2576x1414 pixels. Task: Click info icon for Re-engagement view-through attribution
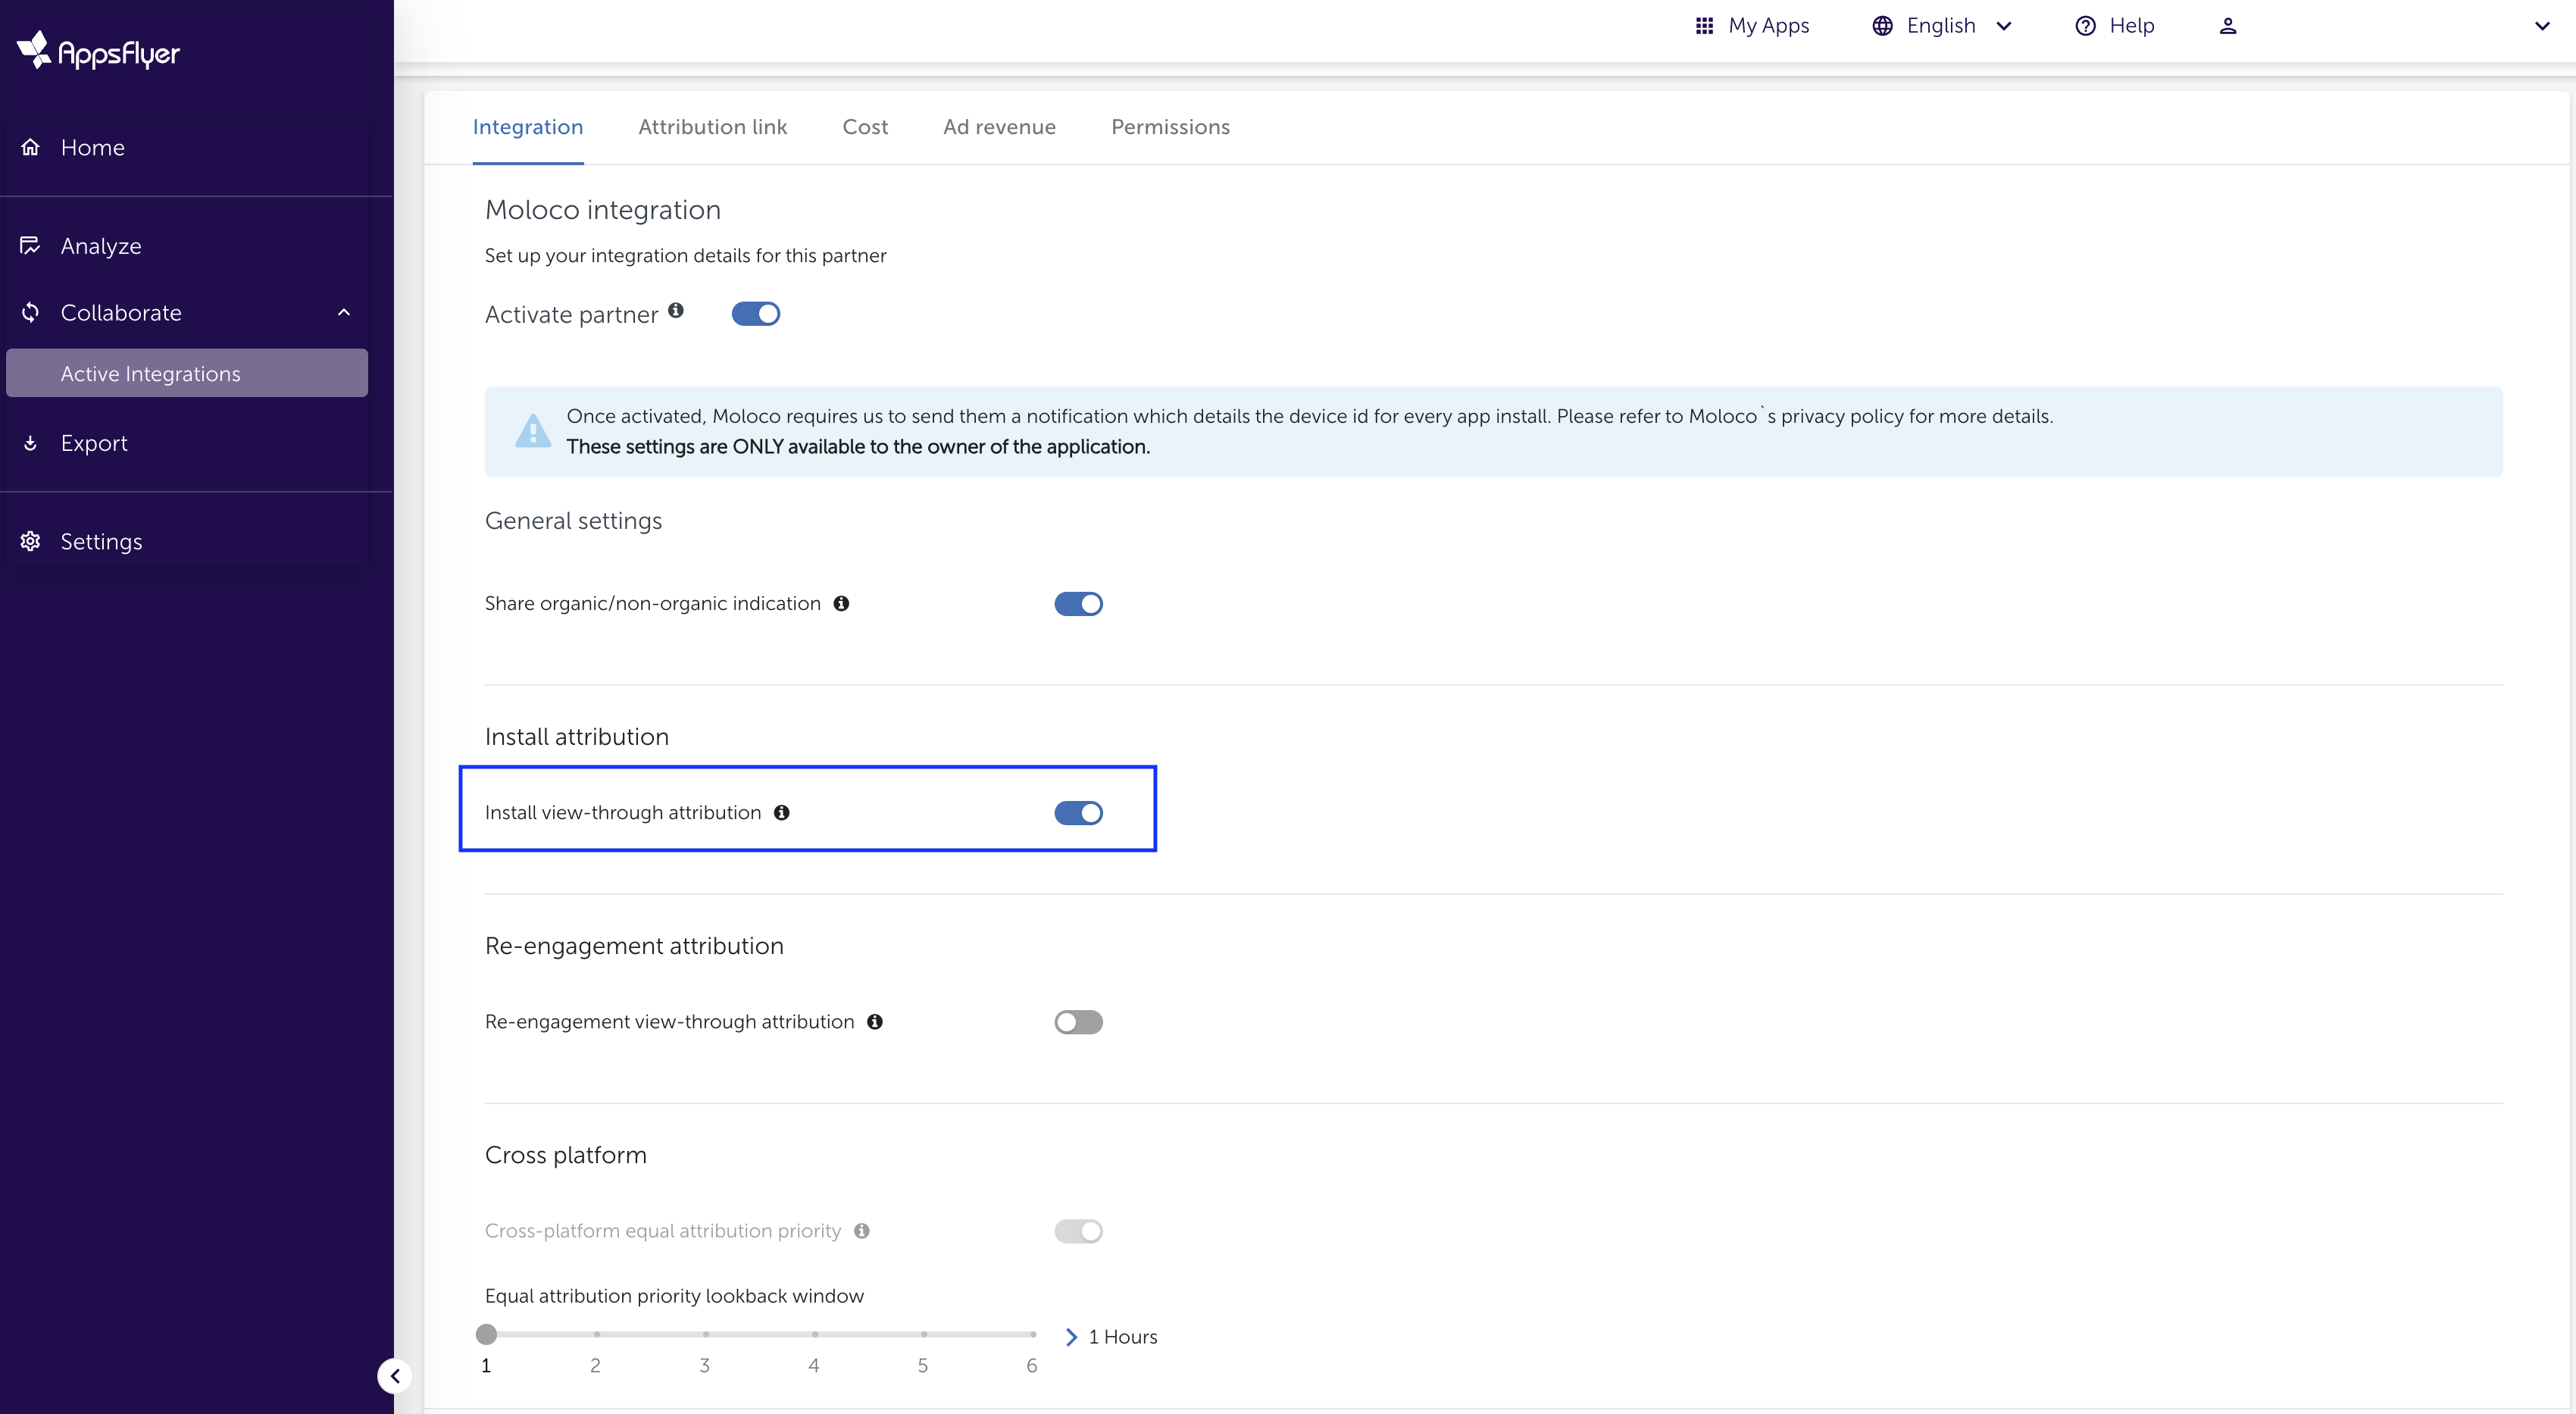point(875,1022)
